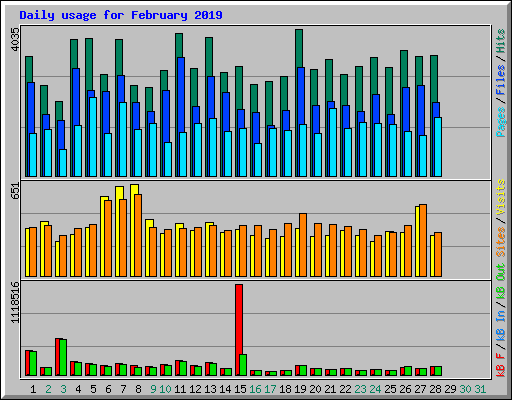
Task: Click the "kB Out" legend label
Action: tap(501, 281)
